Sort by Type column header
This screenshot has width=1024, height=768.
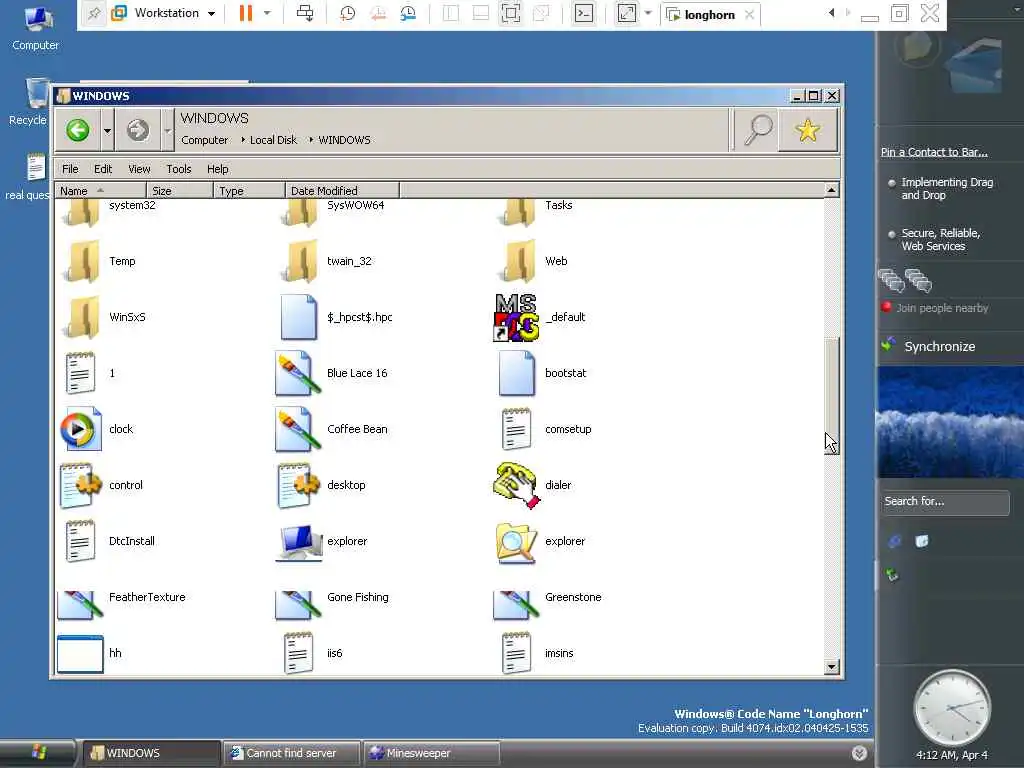click(x=249, y=191)
